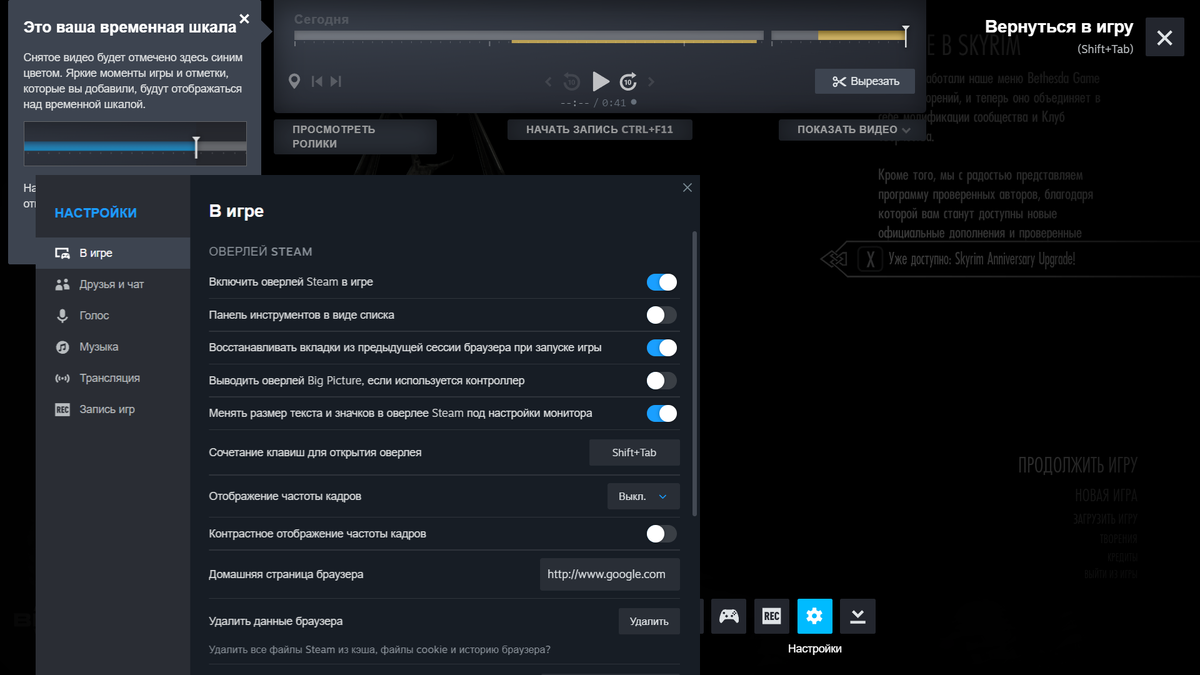Click НАЧАТЬ ЗАПИСЬ CTRL+F11 button
Viewport: 1200px width, 675px height.
[x=600, y=130]
